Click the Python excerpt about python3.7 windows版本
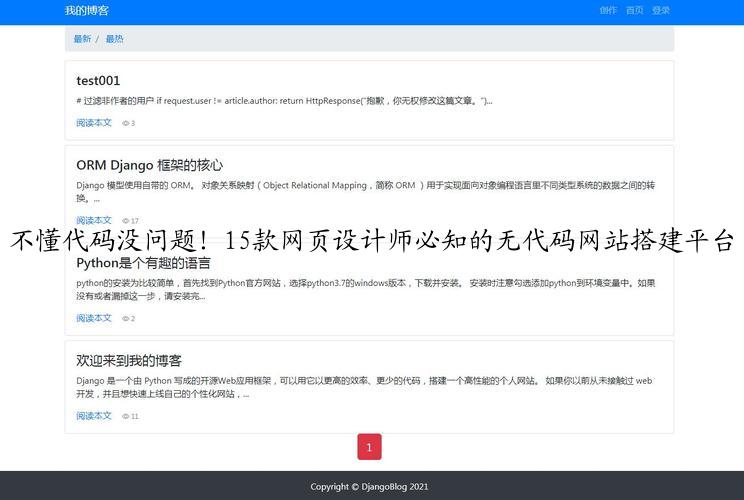The image size is (744, 500). [x=365, y=289]
